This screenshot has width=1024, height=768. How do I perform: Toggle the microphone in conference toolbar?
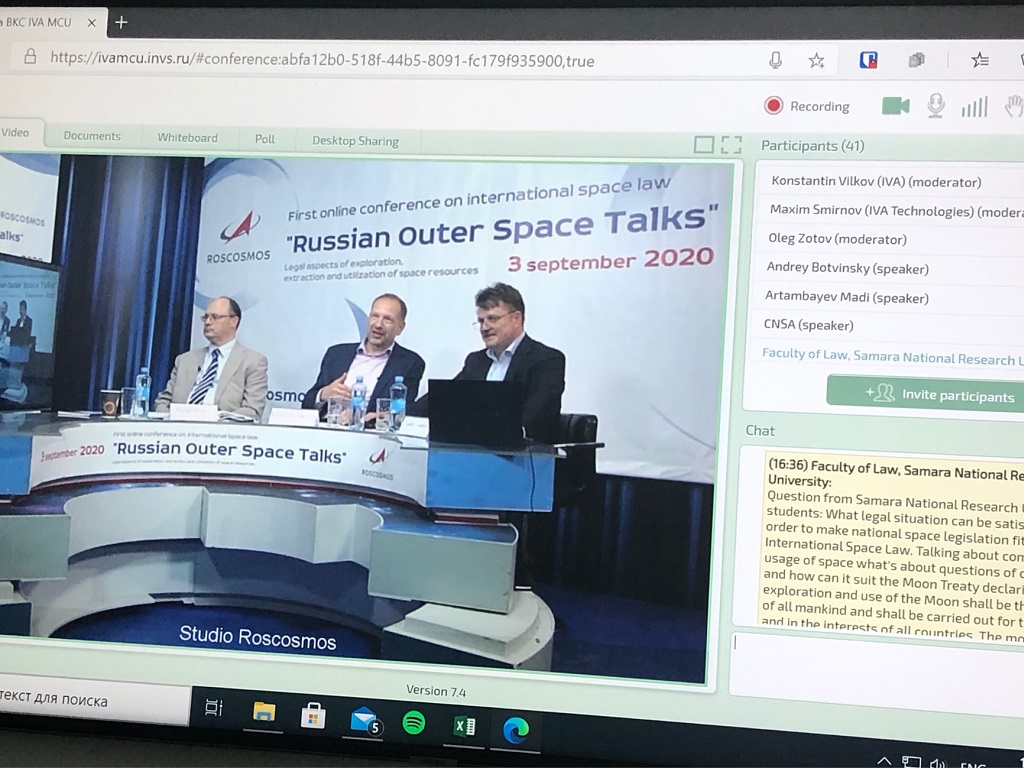tap(936, 106)
